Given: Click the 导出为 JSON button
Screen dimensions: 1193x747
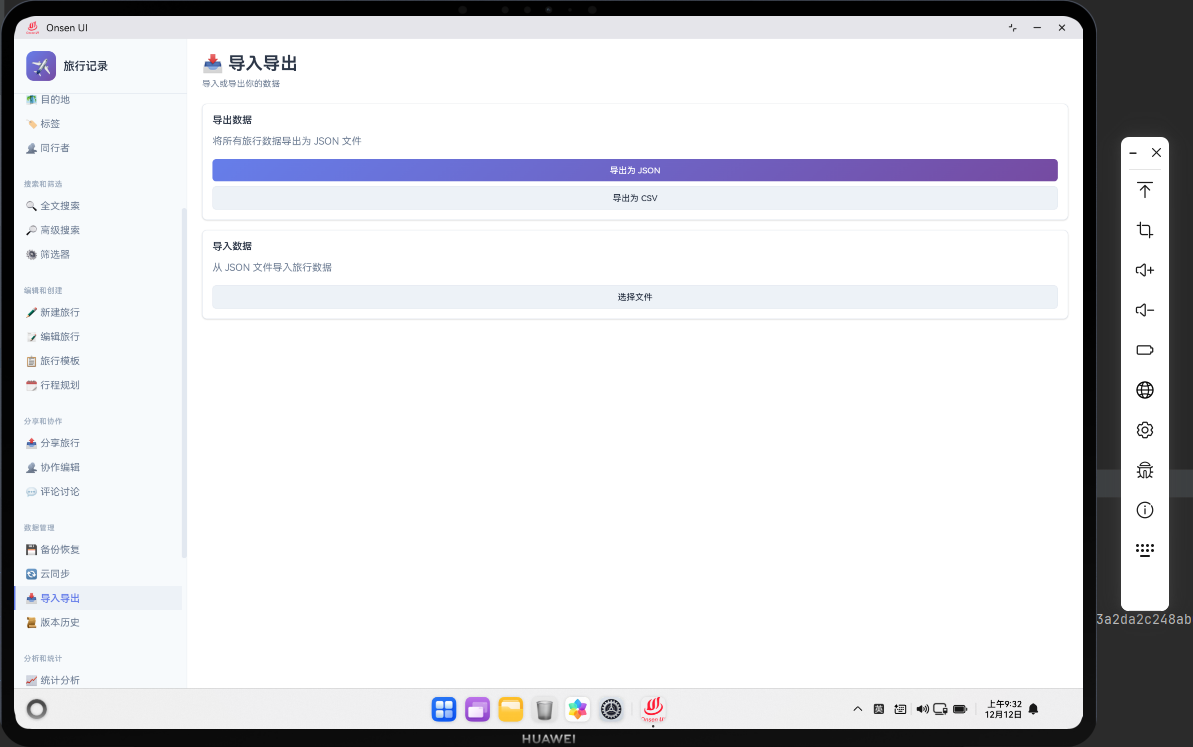Looking at the screenshot, I should point(634,170).
